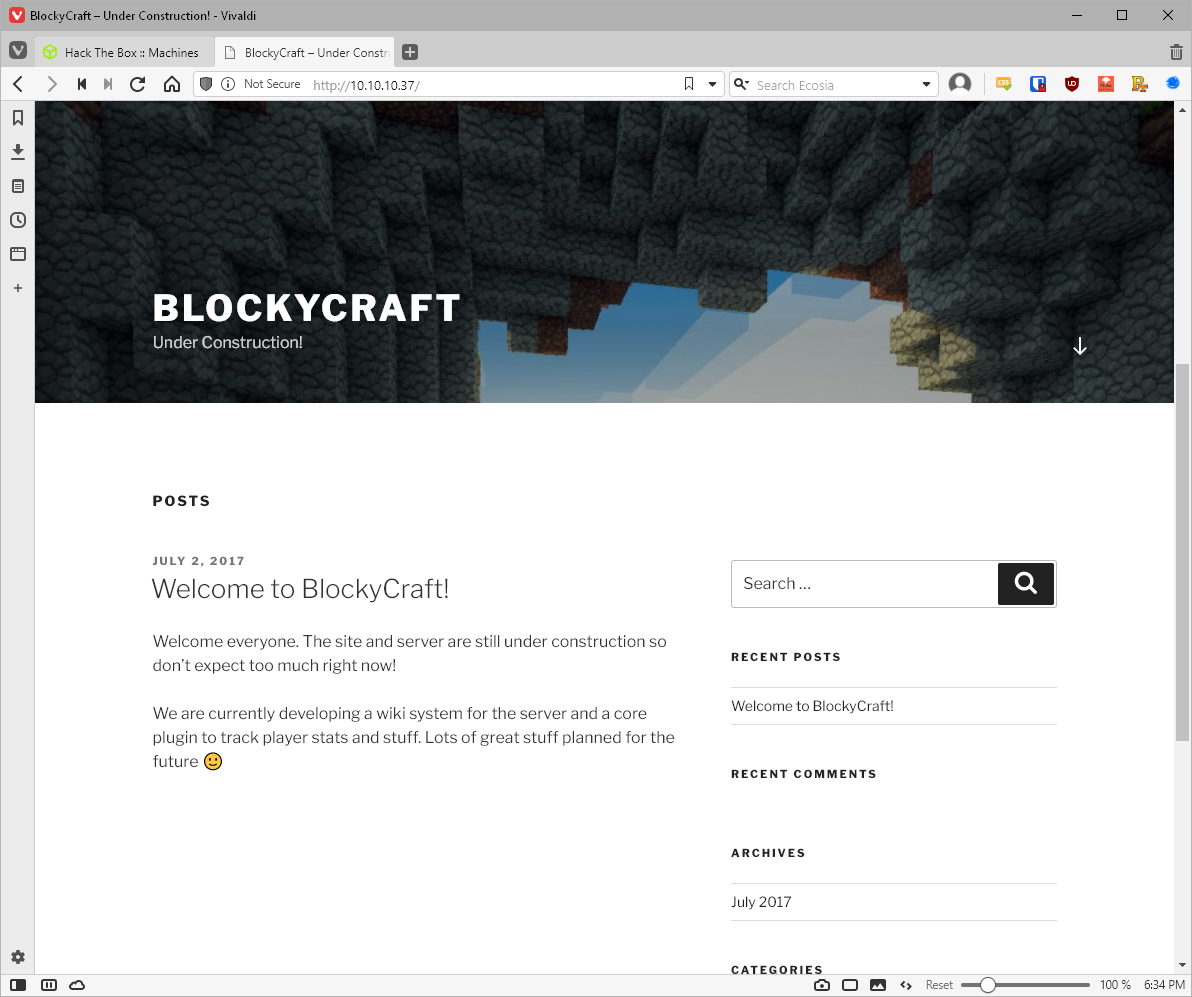Click the down arrow in header image

pos(1079,346)
